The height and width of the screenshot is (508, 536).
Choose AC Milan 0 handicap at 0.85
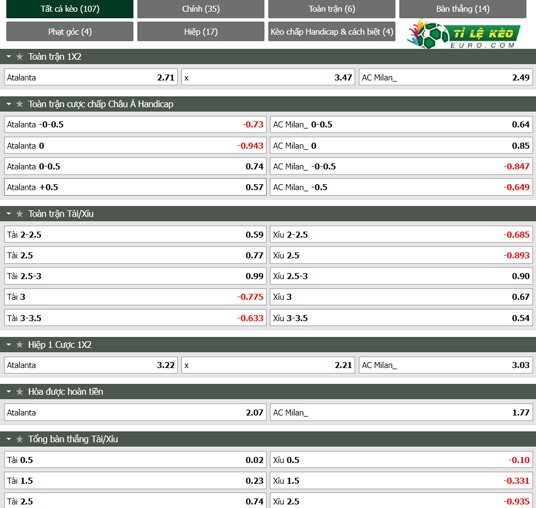click(x=401, y=146)
